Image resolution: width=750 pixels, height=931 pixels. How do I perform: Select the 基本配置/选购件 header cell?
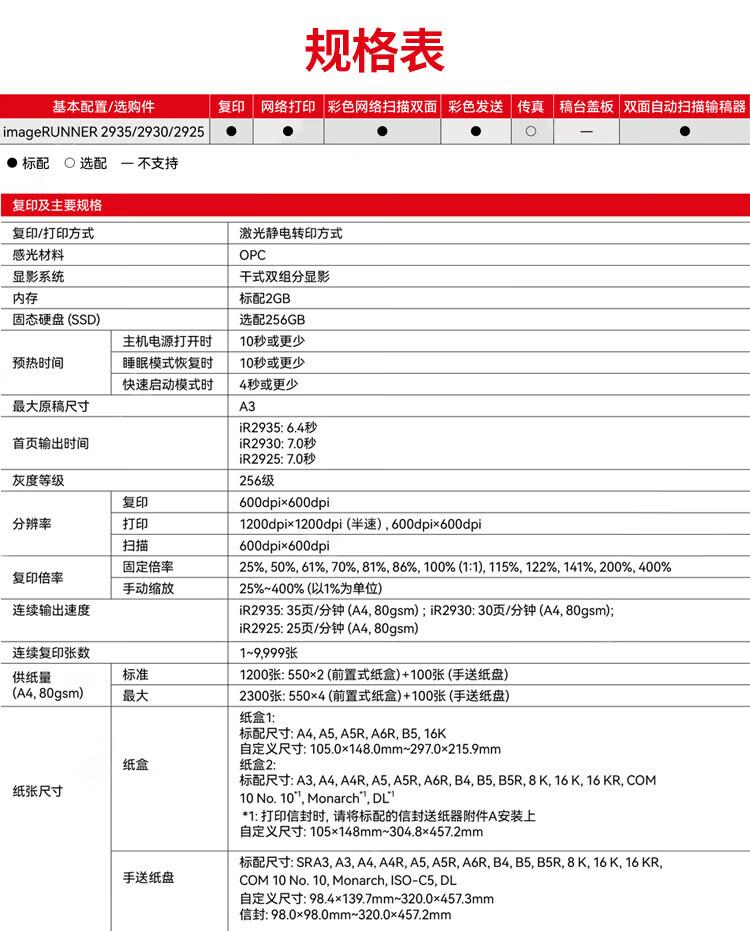104,106
